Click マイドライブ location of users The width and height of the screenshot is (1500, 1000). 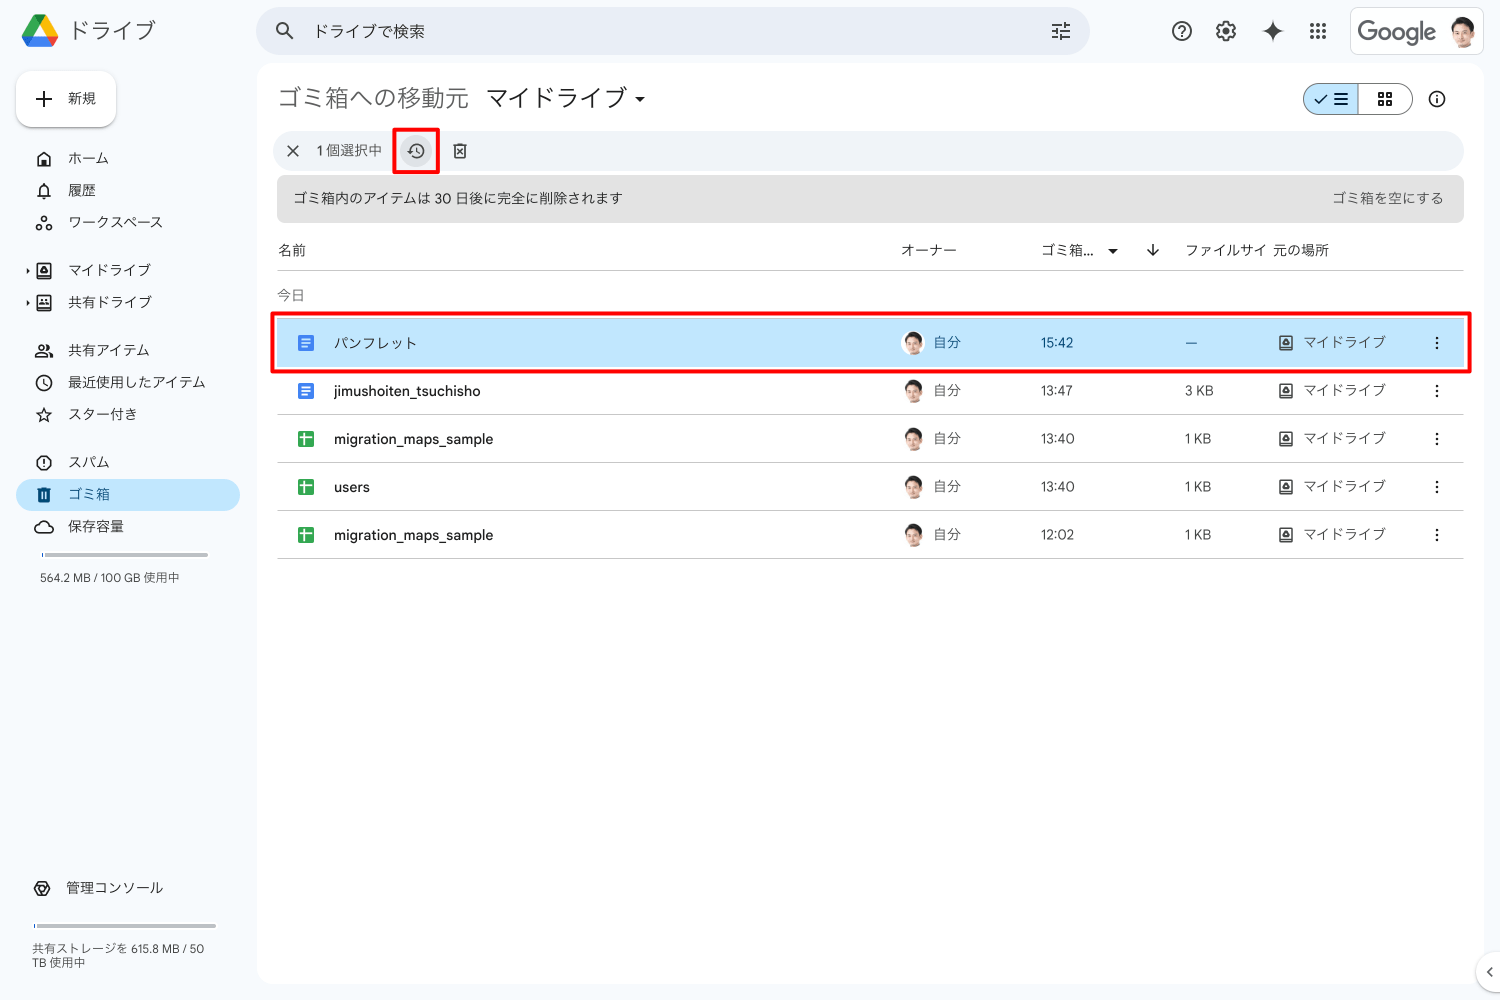[x=1333, y=486]
